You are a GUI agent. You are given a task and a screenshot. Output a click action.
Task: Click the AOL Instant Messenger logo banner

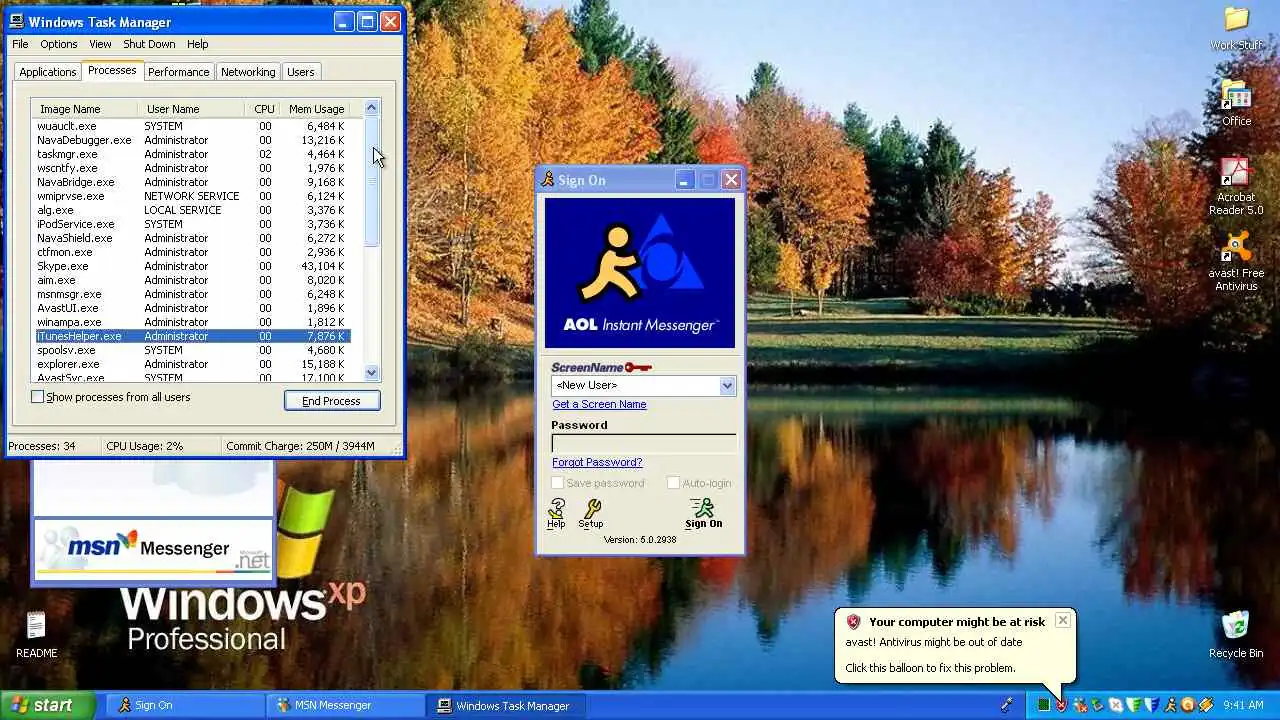tap(640, 273)
